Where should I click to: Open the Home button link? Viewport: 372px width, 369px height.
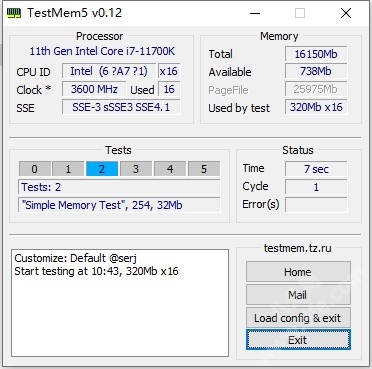tap(298, 272)
